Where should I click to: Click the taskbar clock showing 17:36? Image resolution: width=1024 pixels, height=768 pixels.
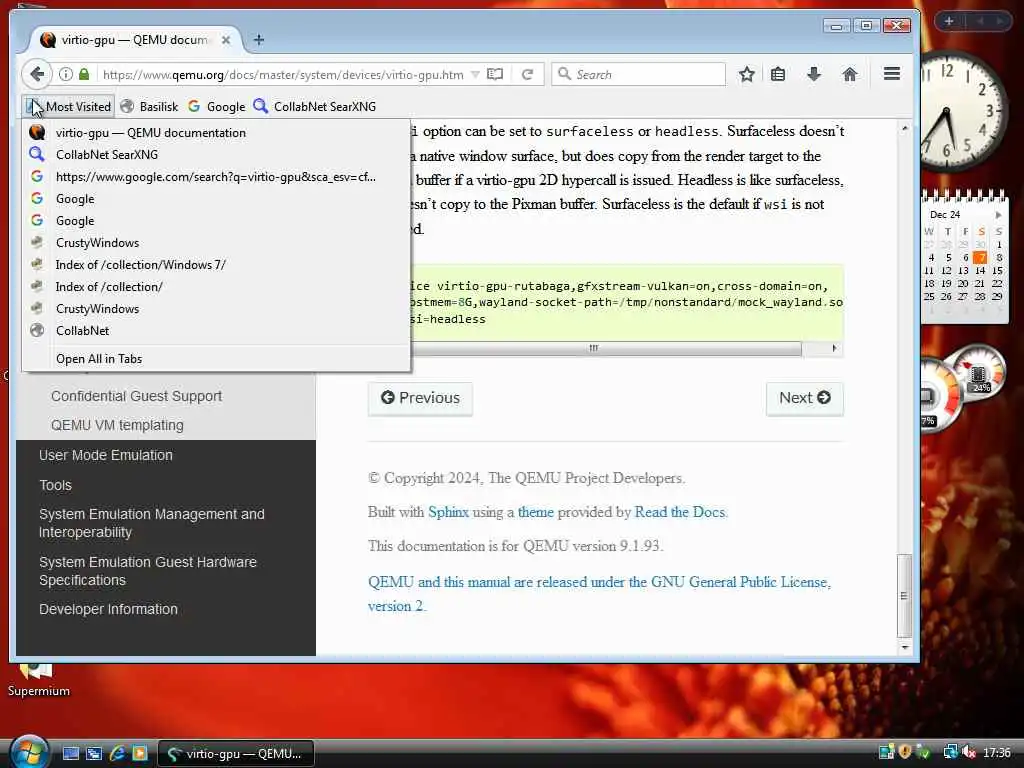(x=997, y=752)
